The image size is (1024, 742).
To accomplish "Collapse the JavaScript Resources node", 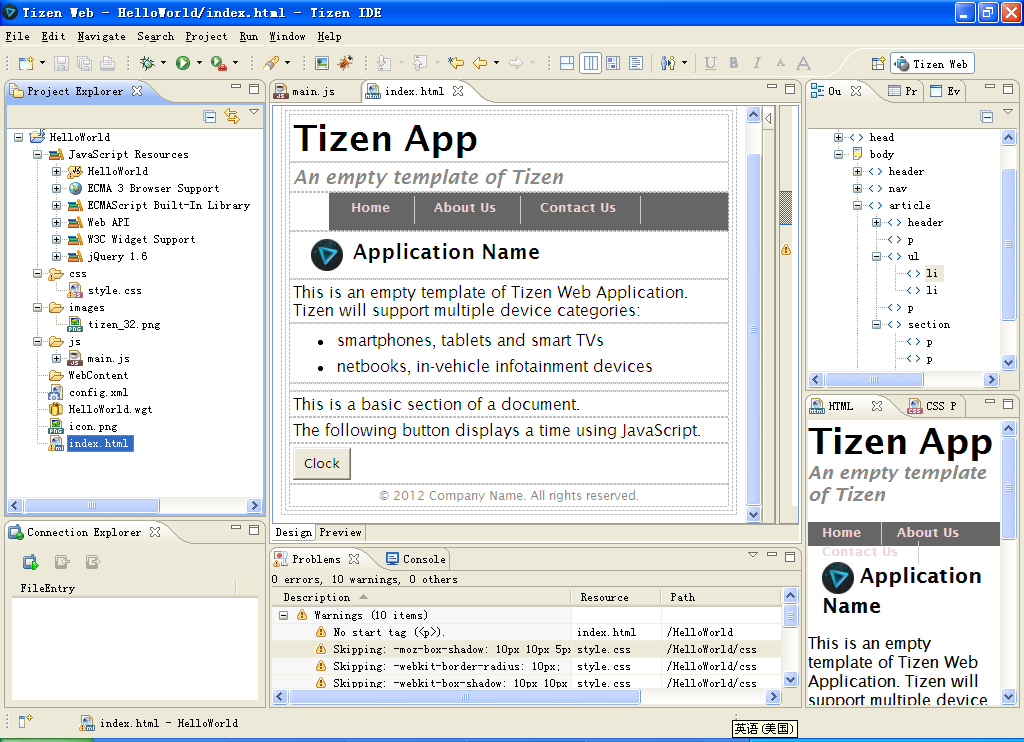I will [x=37, y=154].
